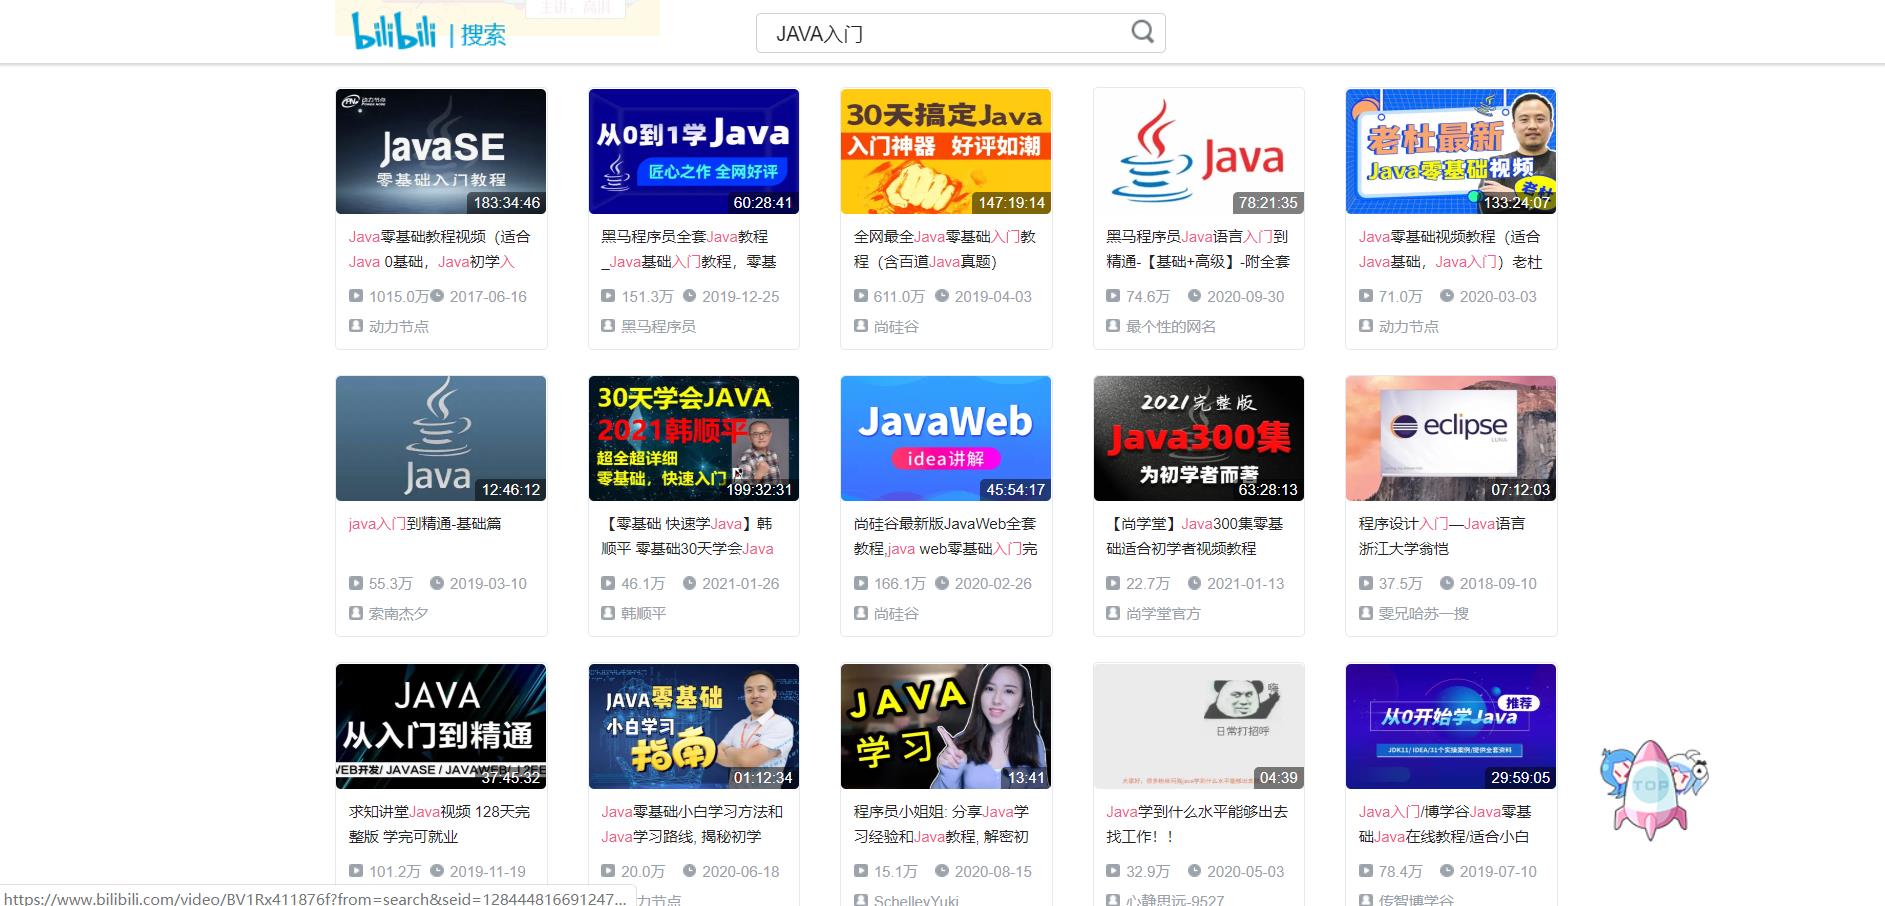Open title Java零基础视频教程 老杜
This screenshot has width=1885, height=906.
(1450, 249)
